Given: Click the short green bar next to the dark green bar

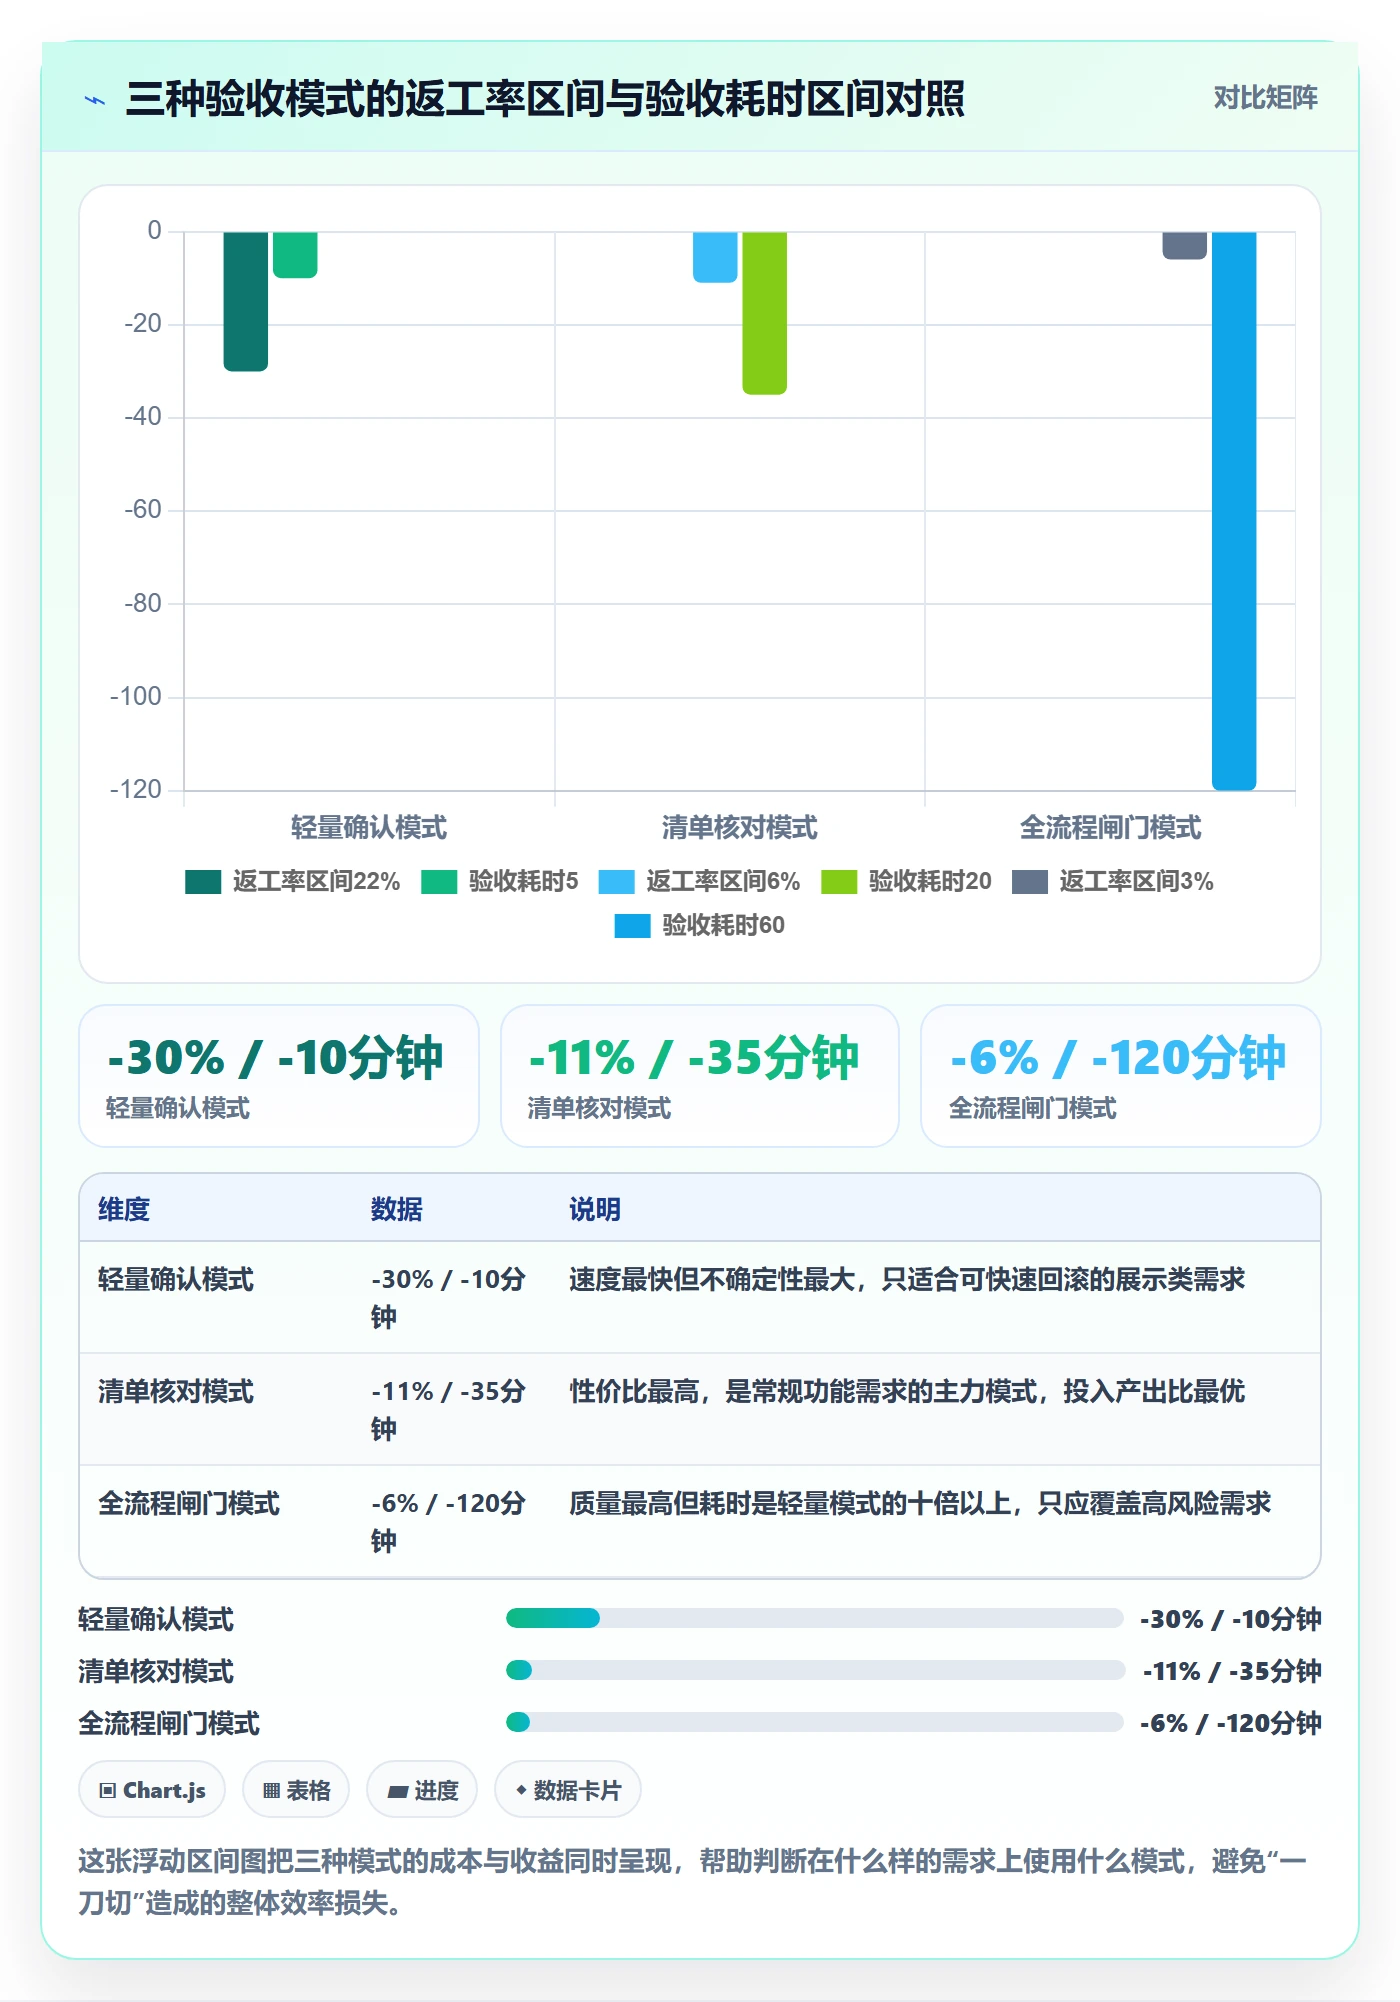Looking at the screenshot, I should coord(295,255).
